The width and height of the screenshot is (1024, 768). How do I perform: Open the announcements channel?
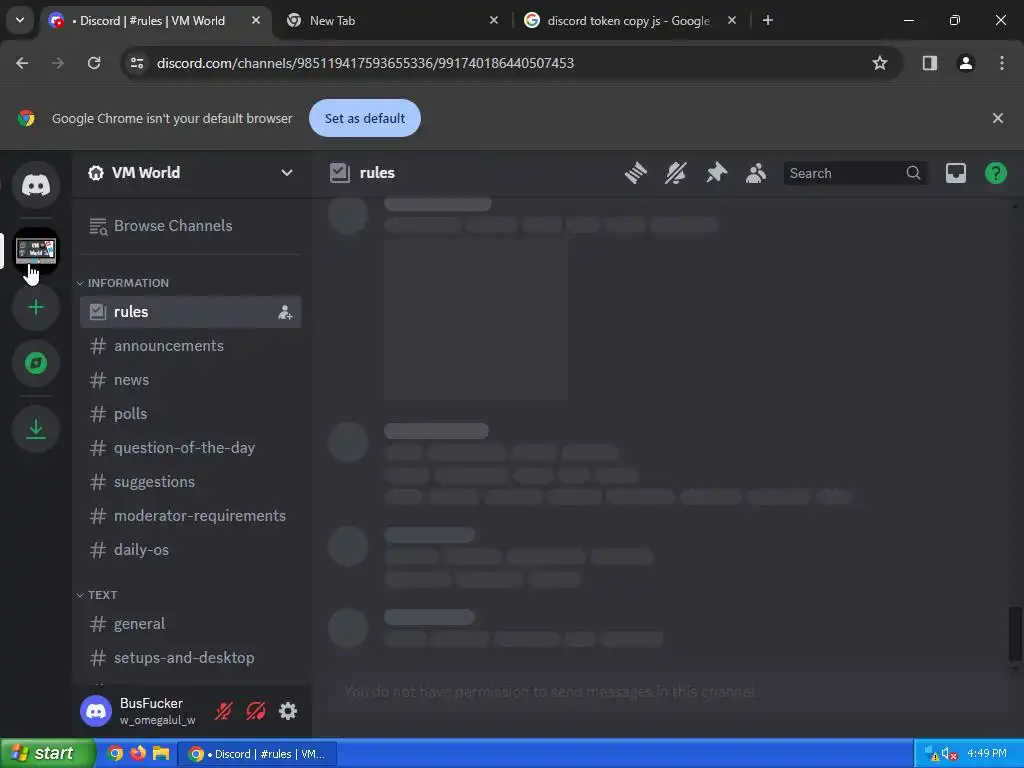(x=189, y=346)
